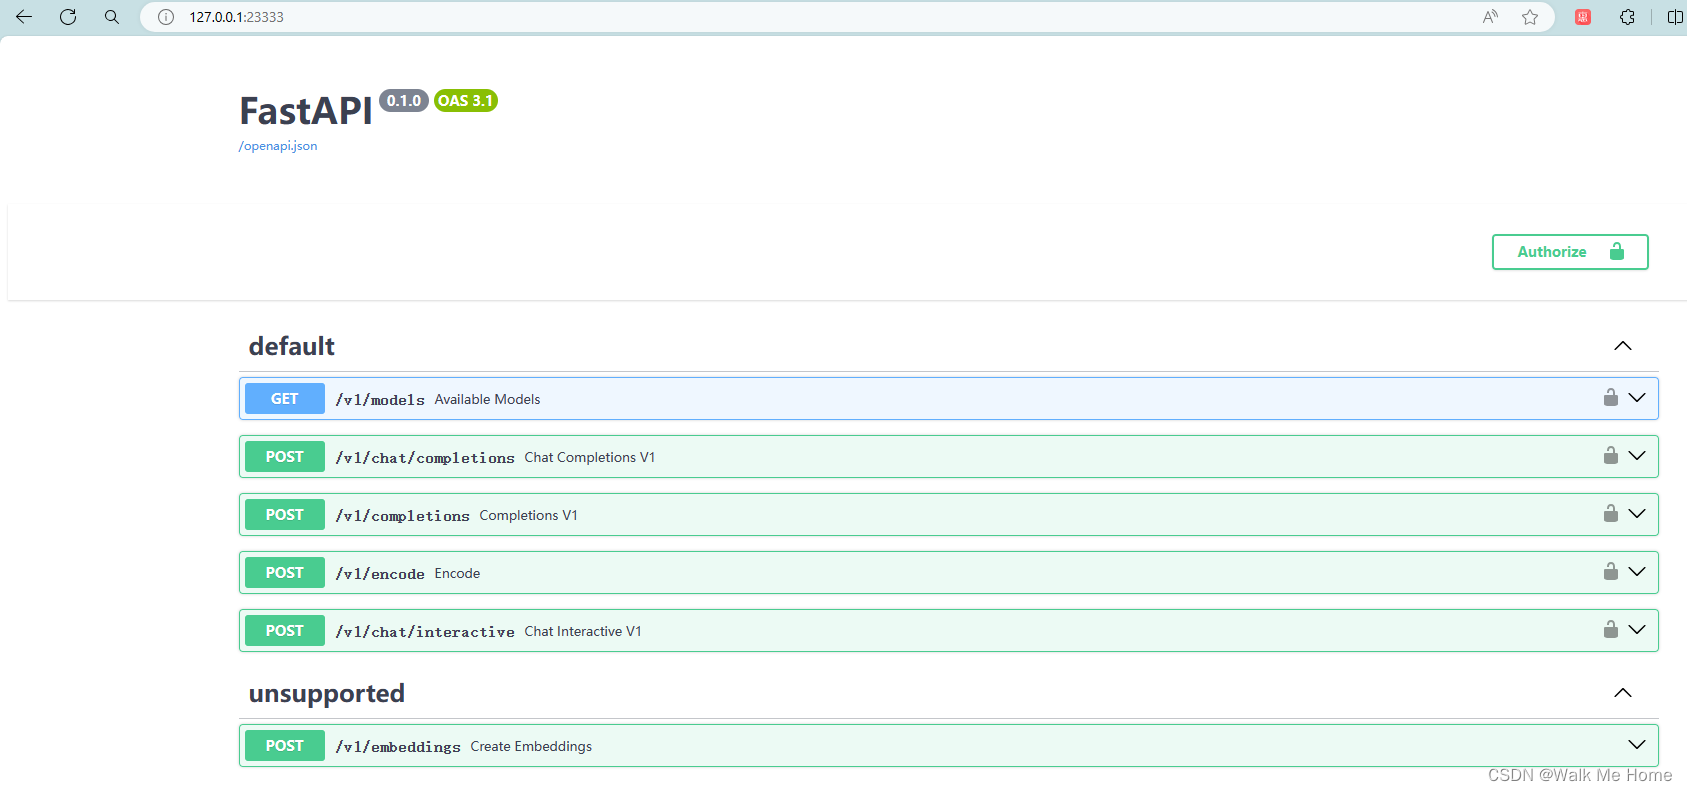Click lock icon on /v1/completions row

tap(1611, 513)
